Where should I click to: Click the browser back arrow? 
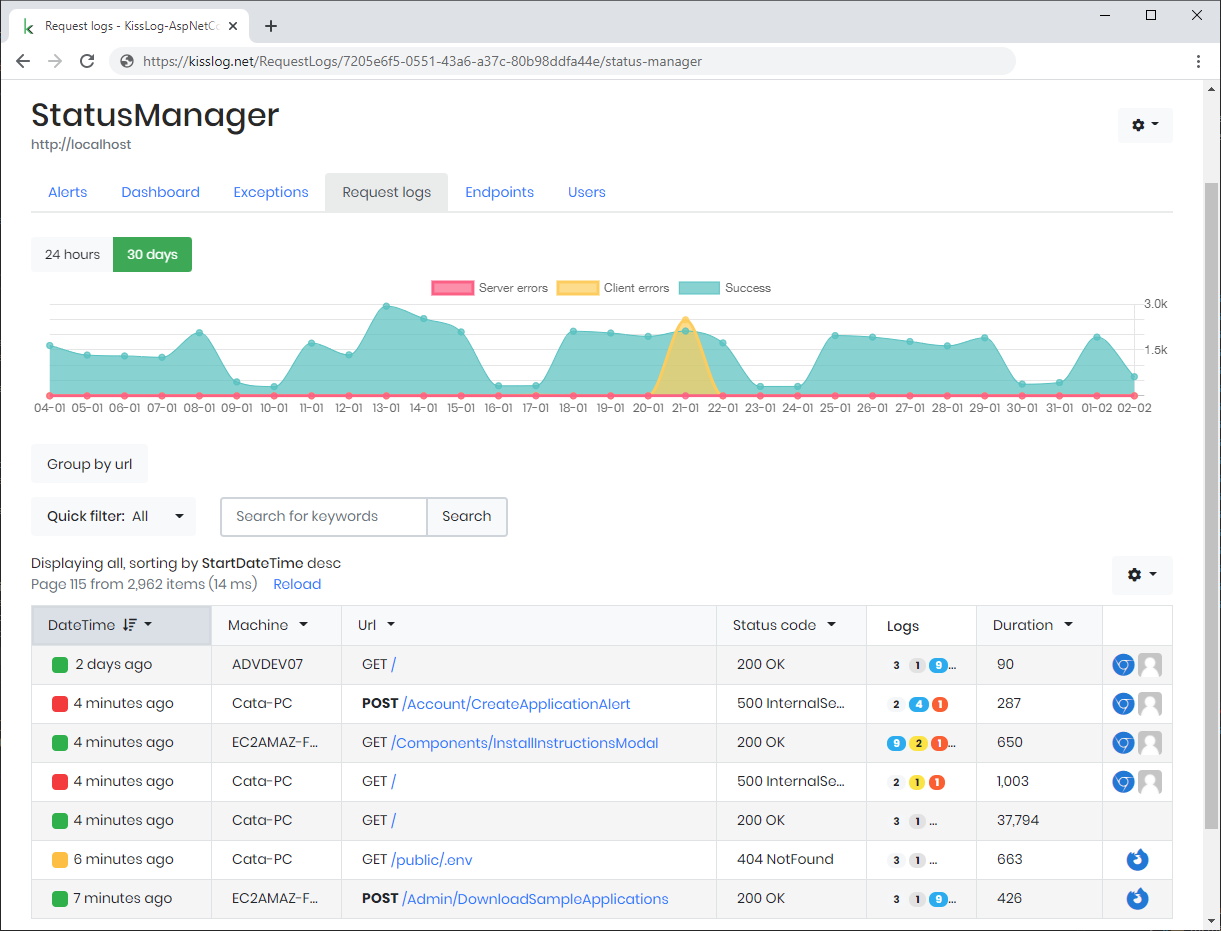pyautogui.click(x=23, y=61)
